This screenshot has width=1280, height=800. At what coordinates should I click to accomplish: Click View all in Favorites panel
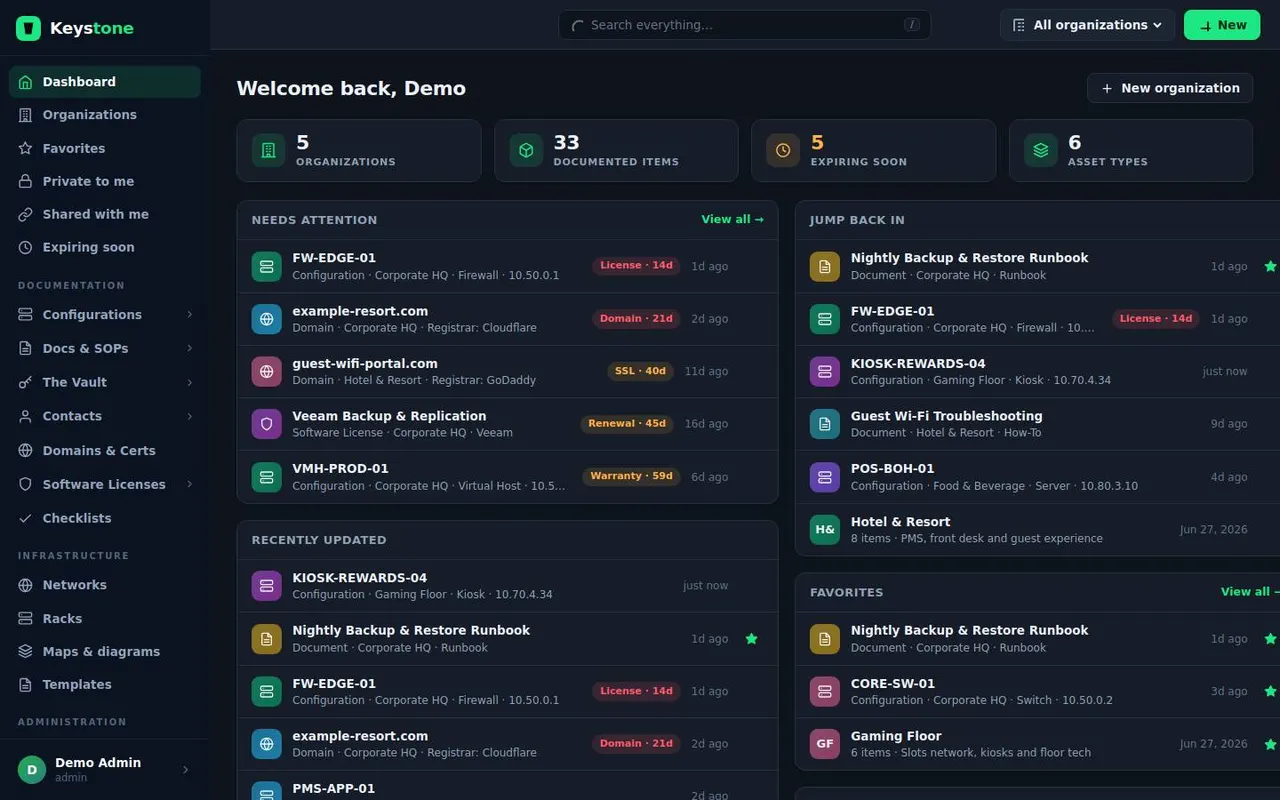(1249, 592)
